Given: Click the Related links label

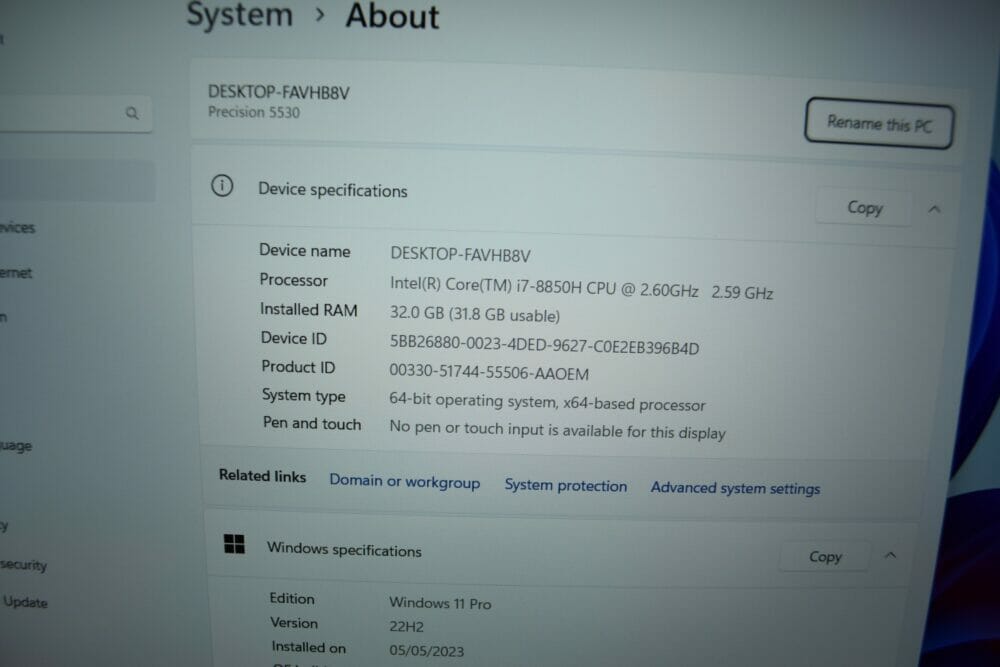Looking at the screenshot, I should (x=262, y=476).
